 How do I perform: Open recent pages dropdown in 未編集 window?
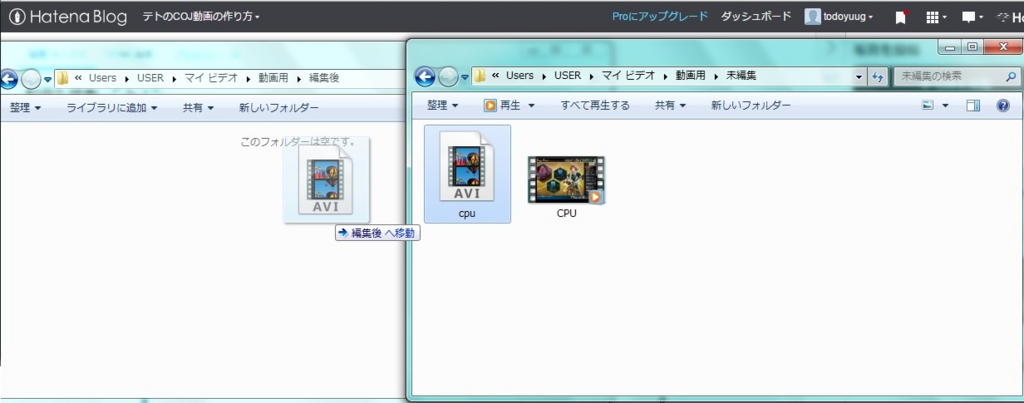click(464, 78)
